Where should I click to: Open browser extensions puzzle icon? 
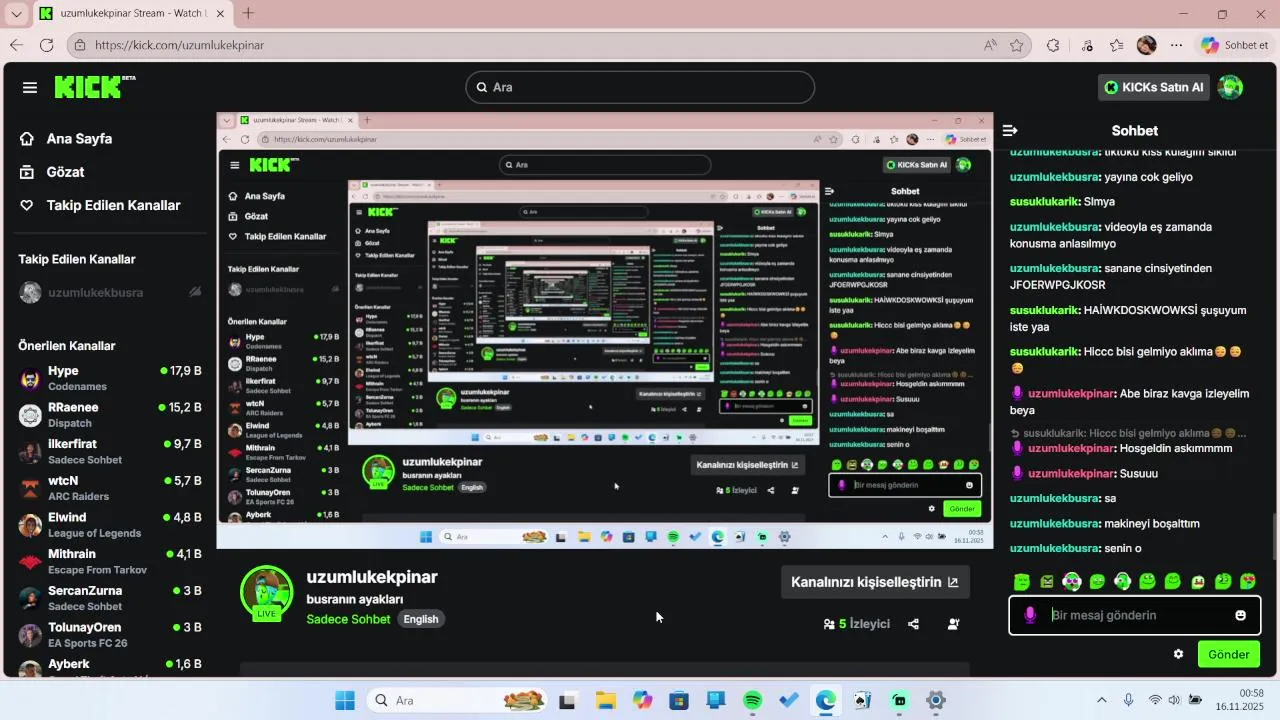click(1053, 45)
